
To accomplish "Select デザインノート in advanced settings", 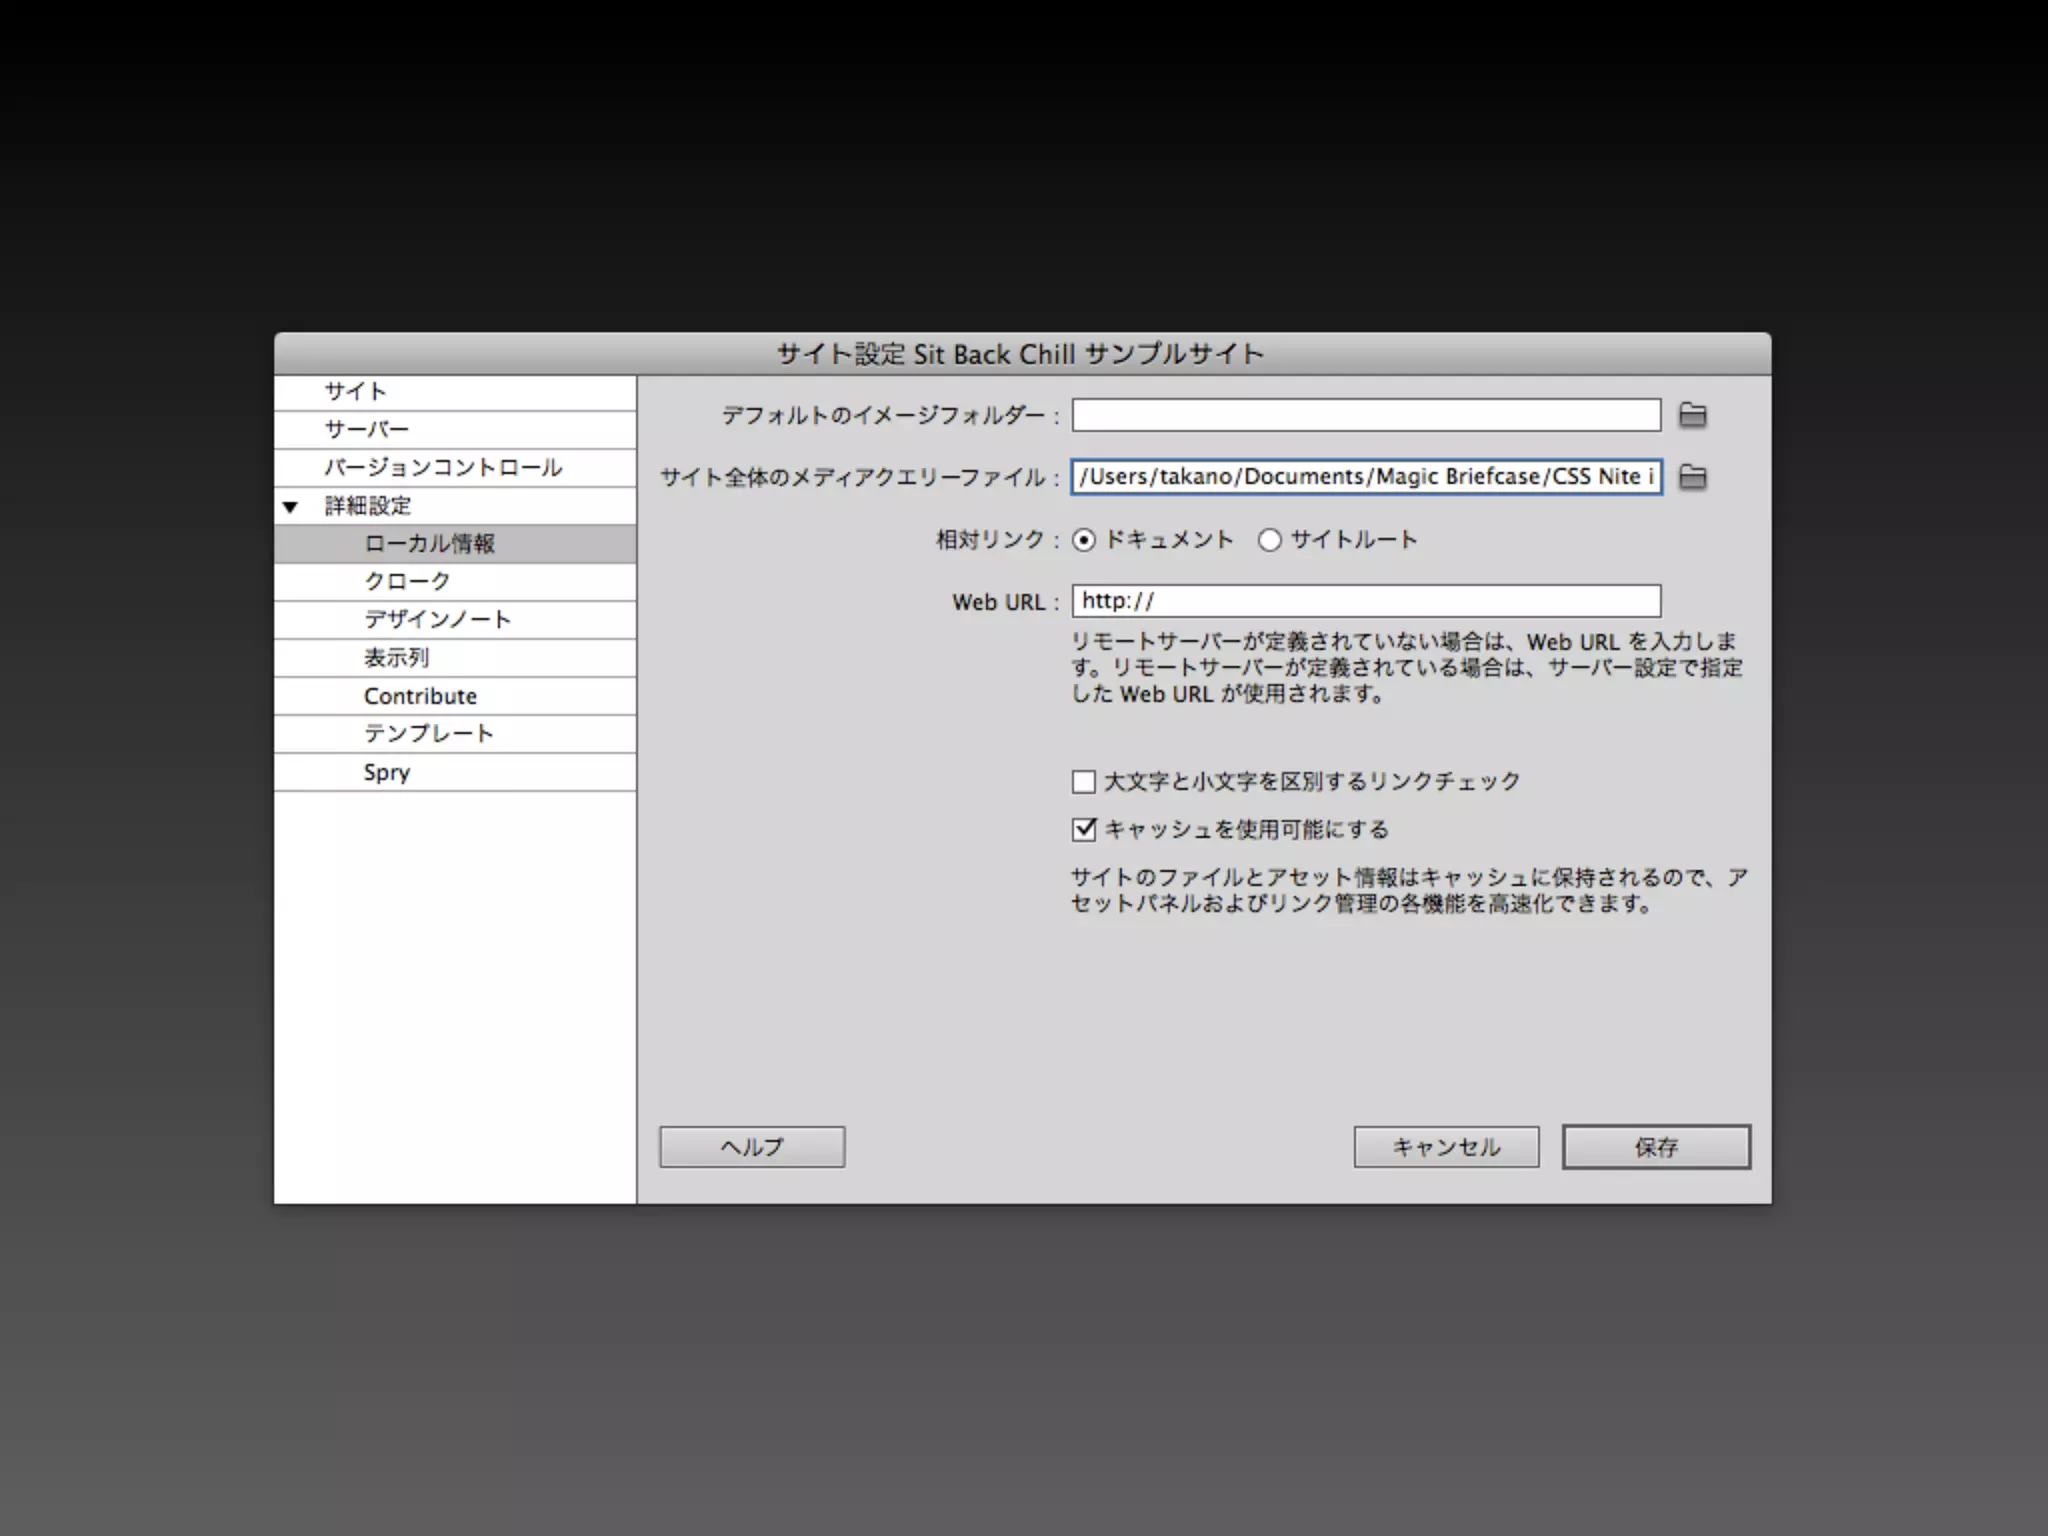I will click(437, 620).
